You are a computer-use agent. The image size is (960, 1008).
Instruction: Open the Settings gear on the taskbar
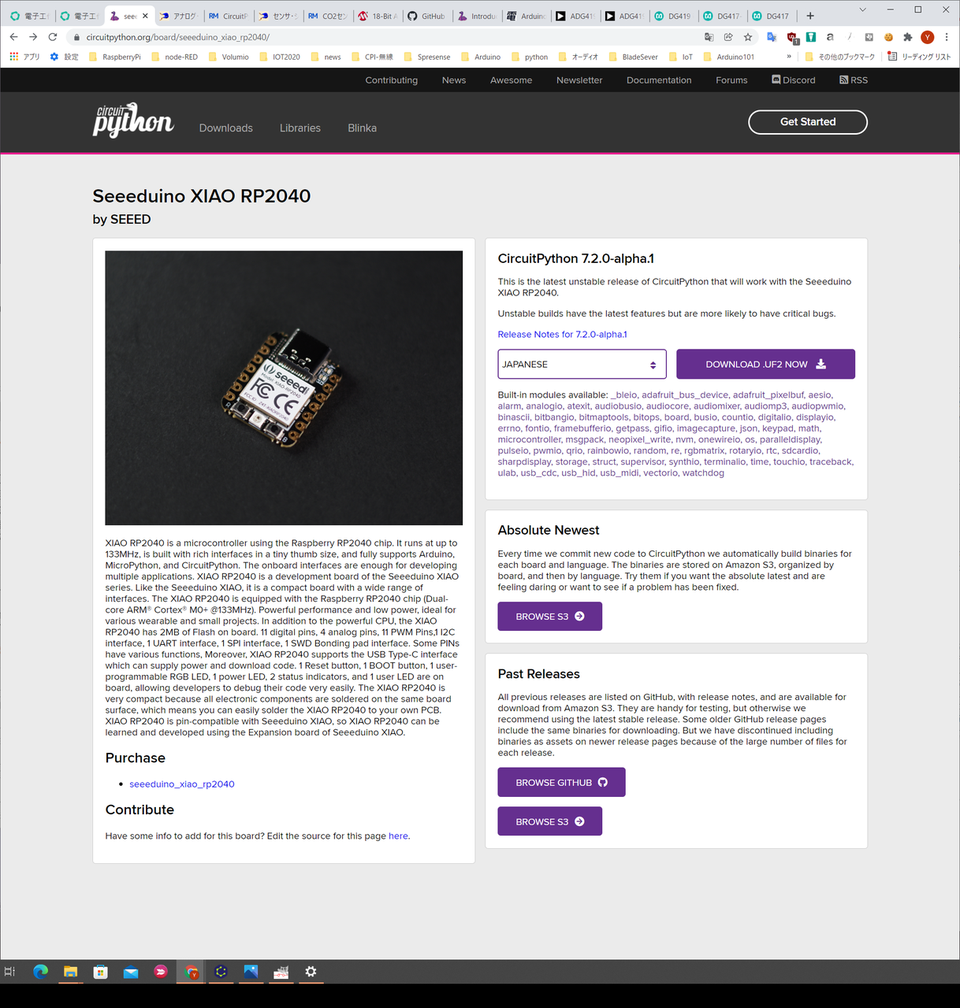click(311, 971)
